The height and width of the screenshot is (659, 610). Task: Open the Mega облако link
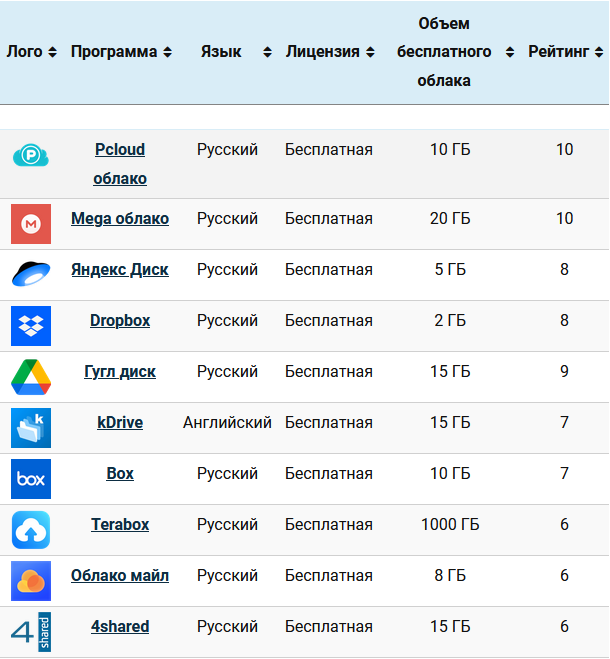pyautogui.click(x=120, y=218)
